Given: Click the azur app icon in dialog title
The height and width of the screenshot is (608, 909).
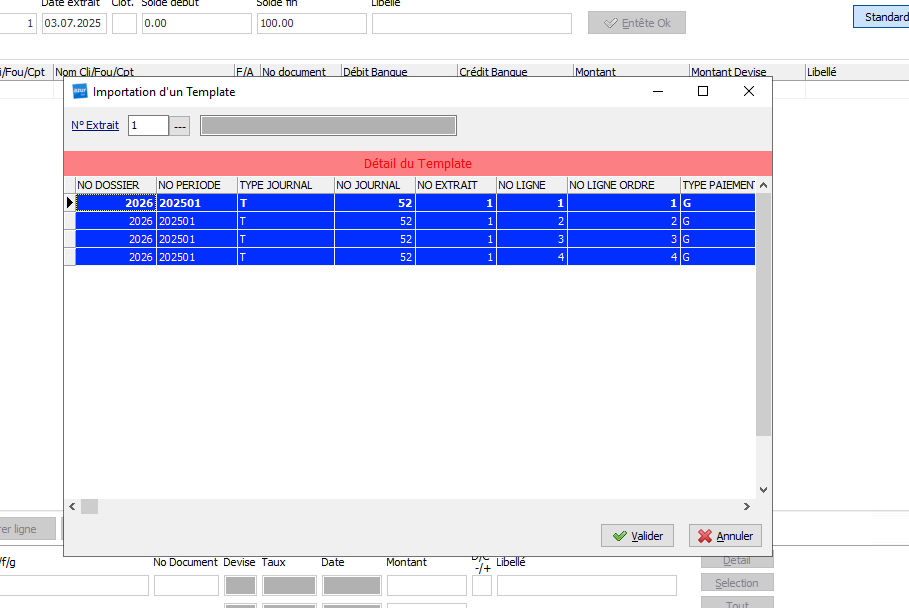Looking at the screenshot, I should pyautogui.click(x=79, y=92).
